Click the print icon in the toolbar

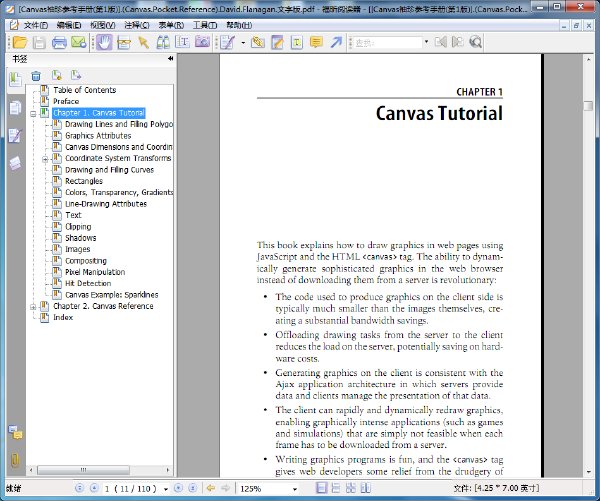tap(59, 42)
